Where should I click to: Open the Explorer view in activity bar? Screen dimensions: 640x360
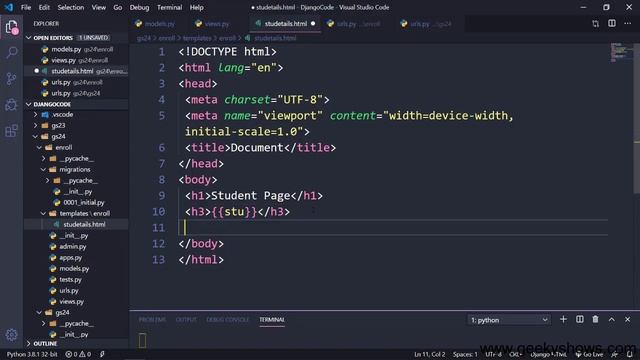(x=11, y=27)
